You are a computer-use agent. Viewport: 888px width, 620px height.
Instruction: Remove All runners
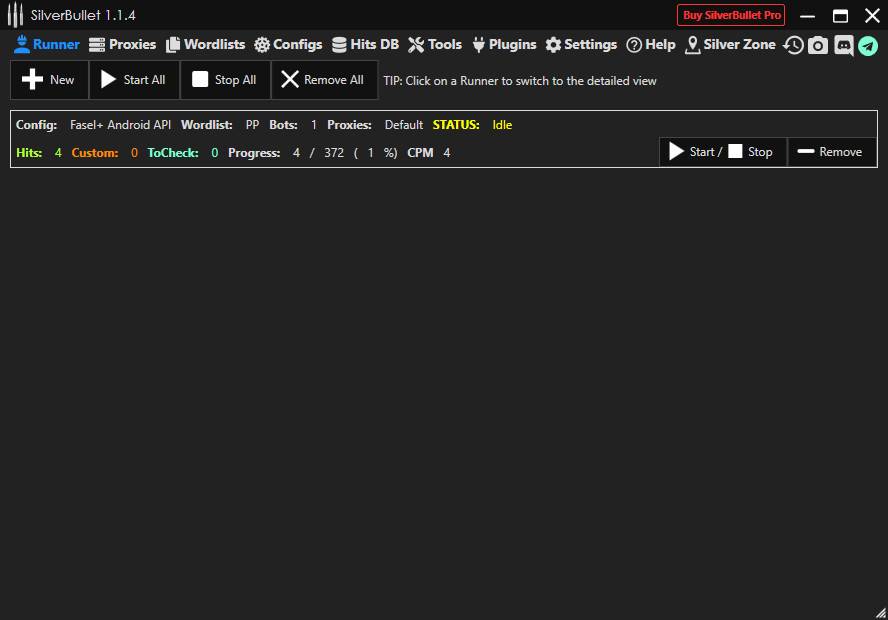[323, 80]
